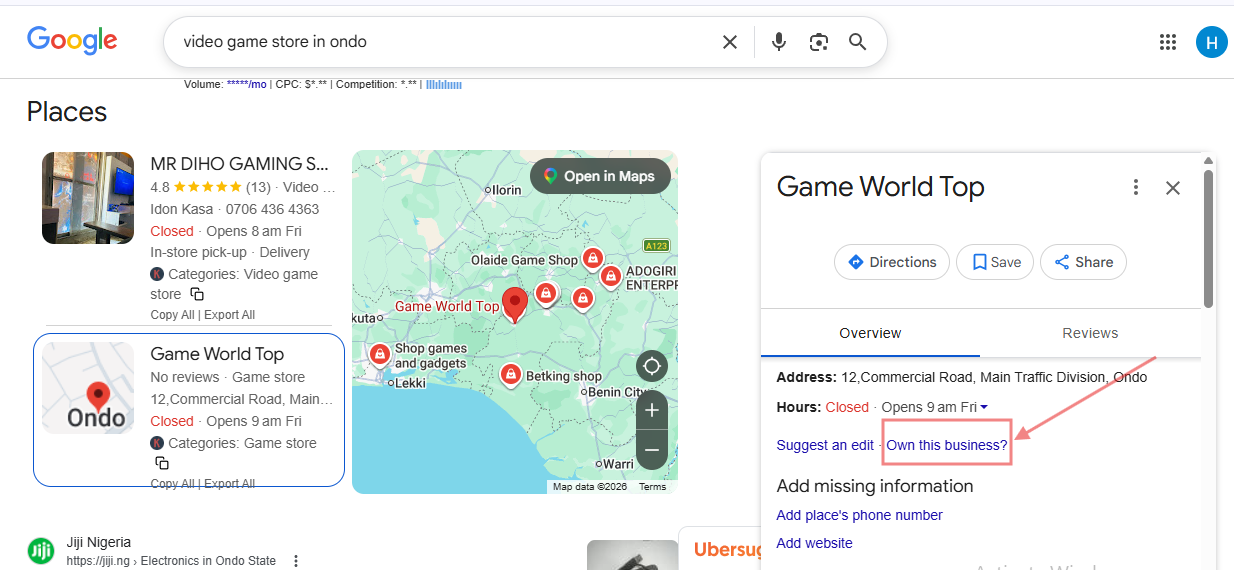
Task: Copy Game World Top categories icon
Action: pos(162,463)
